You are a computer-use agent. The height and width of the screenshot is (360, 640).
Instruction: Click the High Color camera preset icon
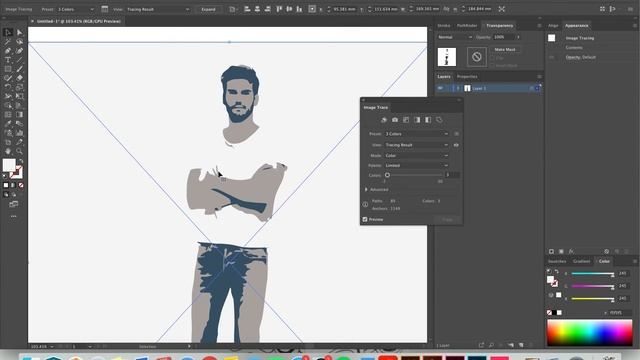395,120
